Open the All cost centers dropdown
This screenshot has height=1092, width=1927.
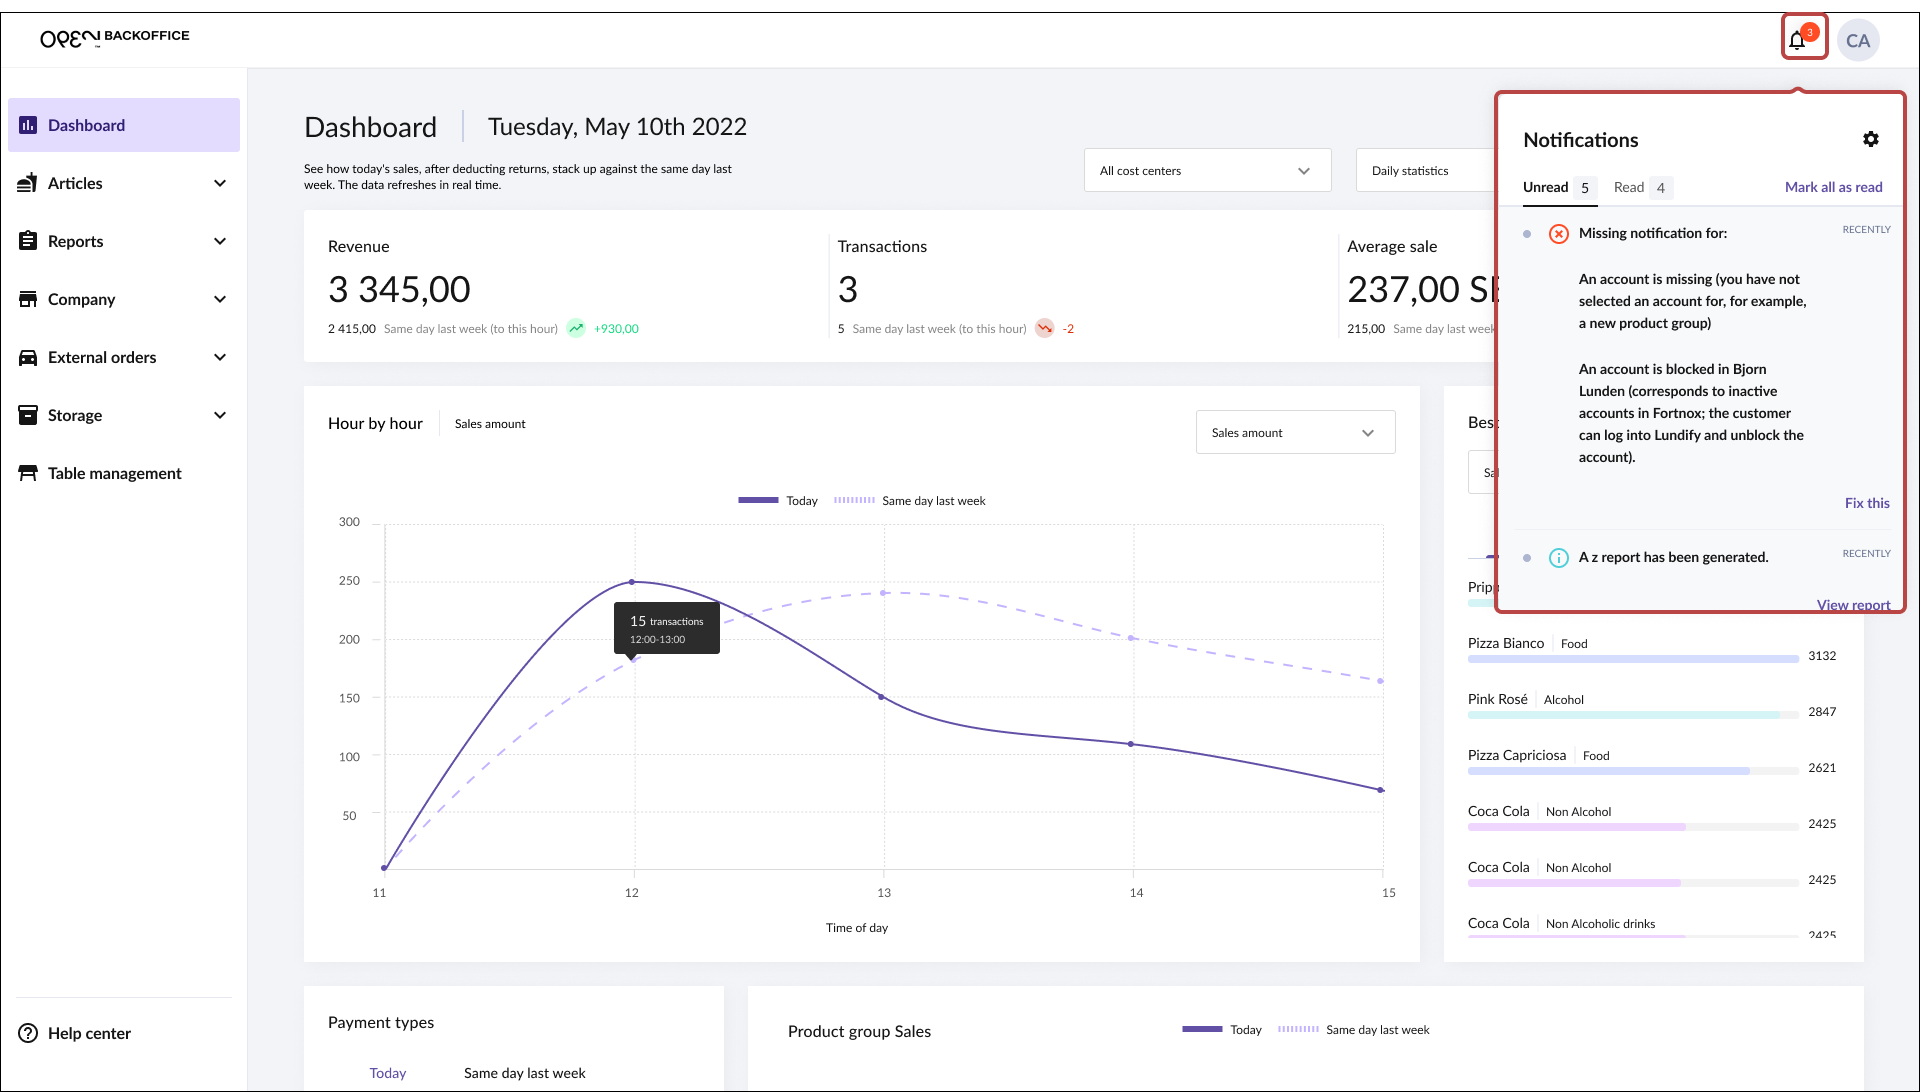click(1206, 170)
